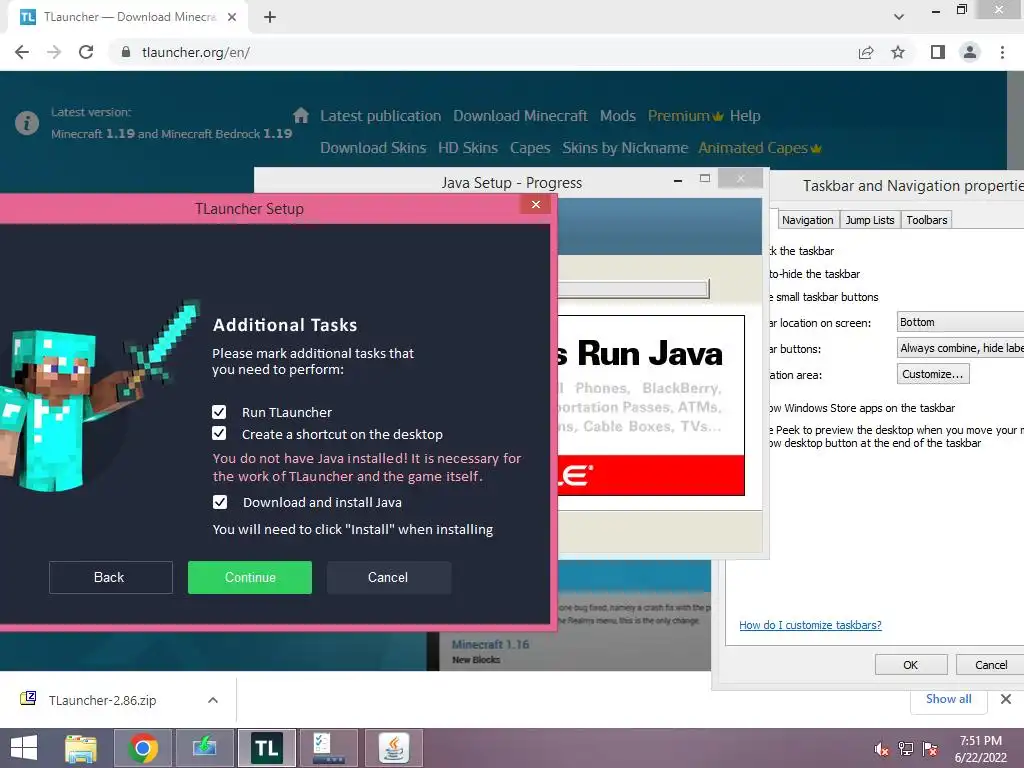Open the Taskbar properties taskbar icon
The image size is (1024, 768).
(x=329, y=748)
